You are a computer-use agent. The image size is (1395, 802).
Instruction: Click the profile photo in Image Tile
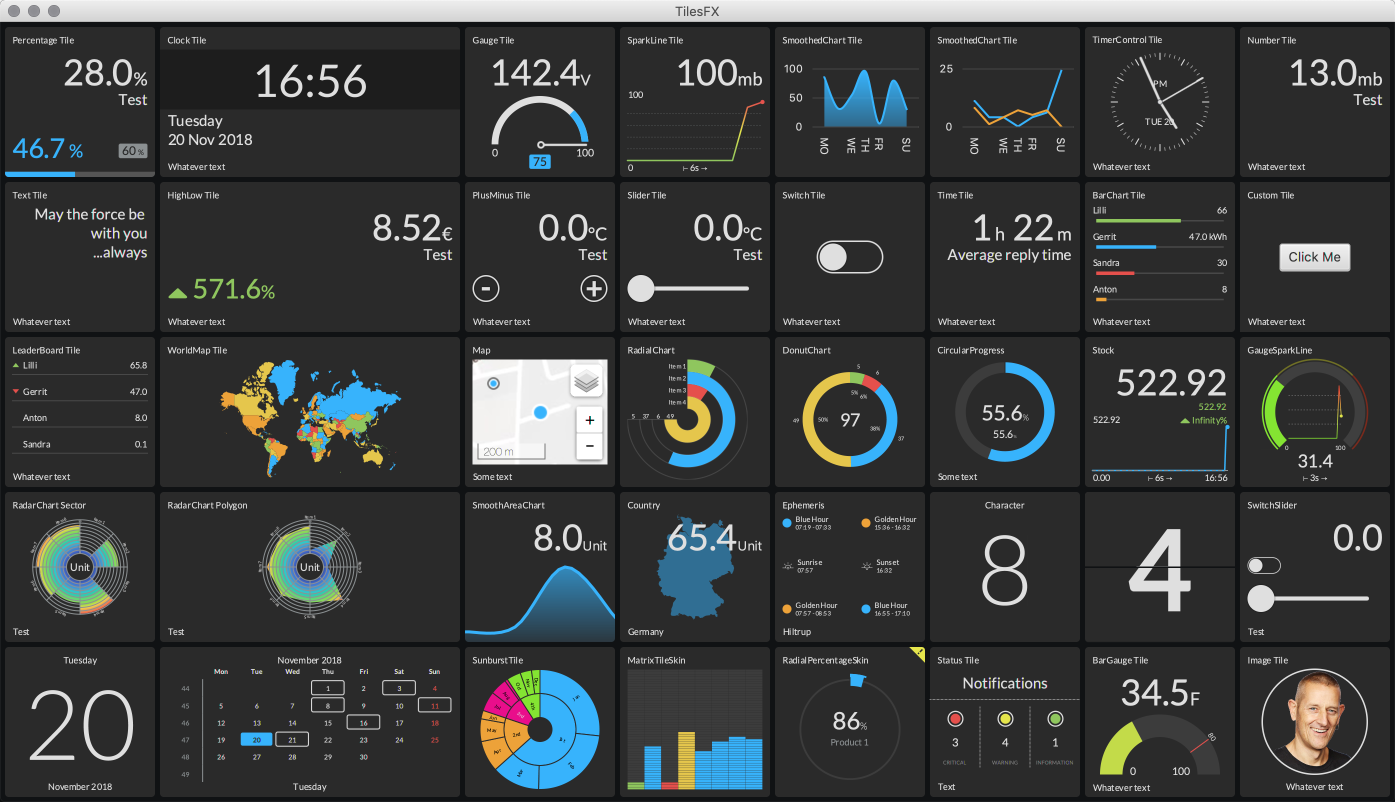coord(1314,722)
